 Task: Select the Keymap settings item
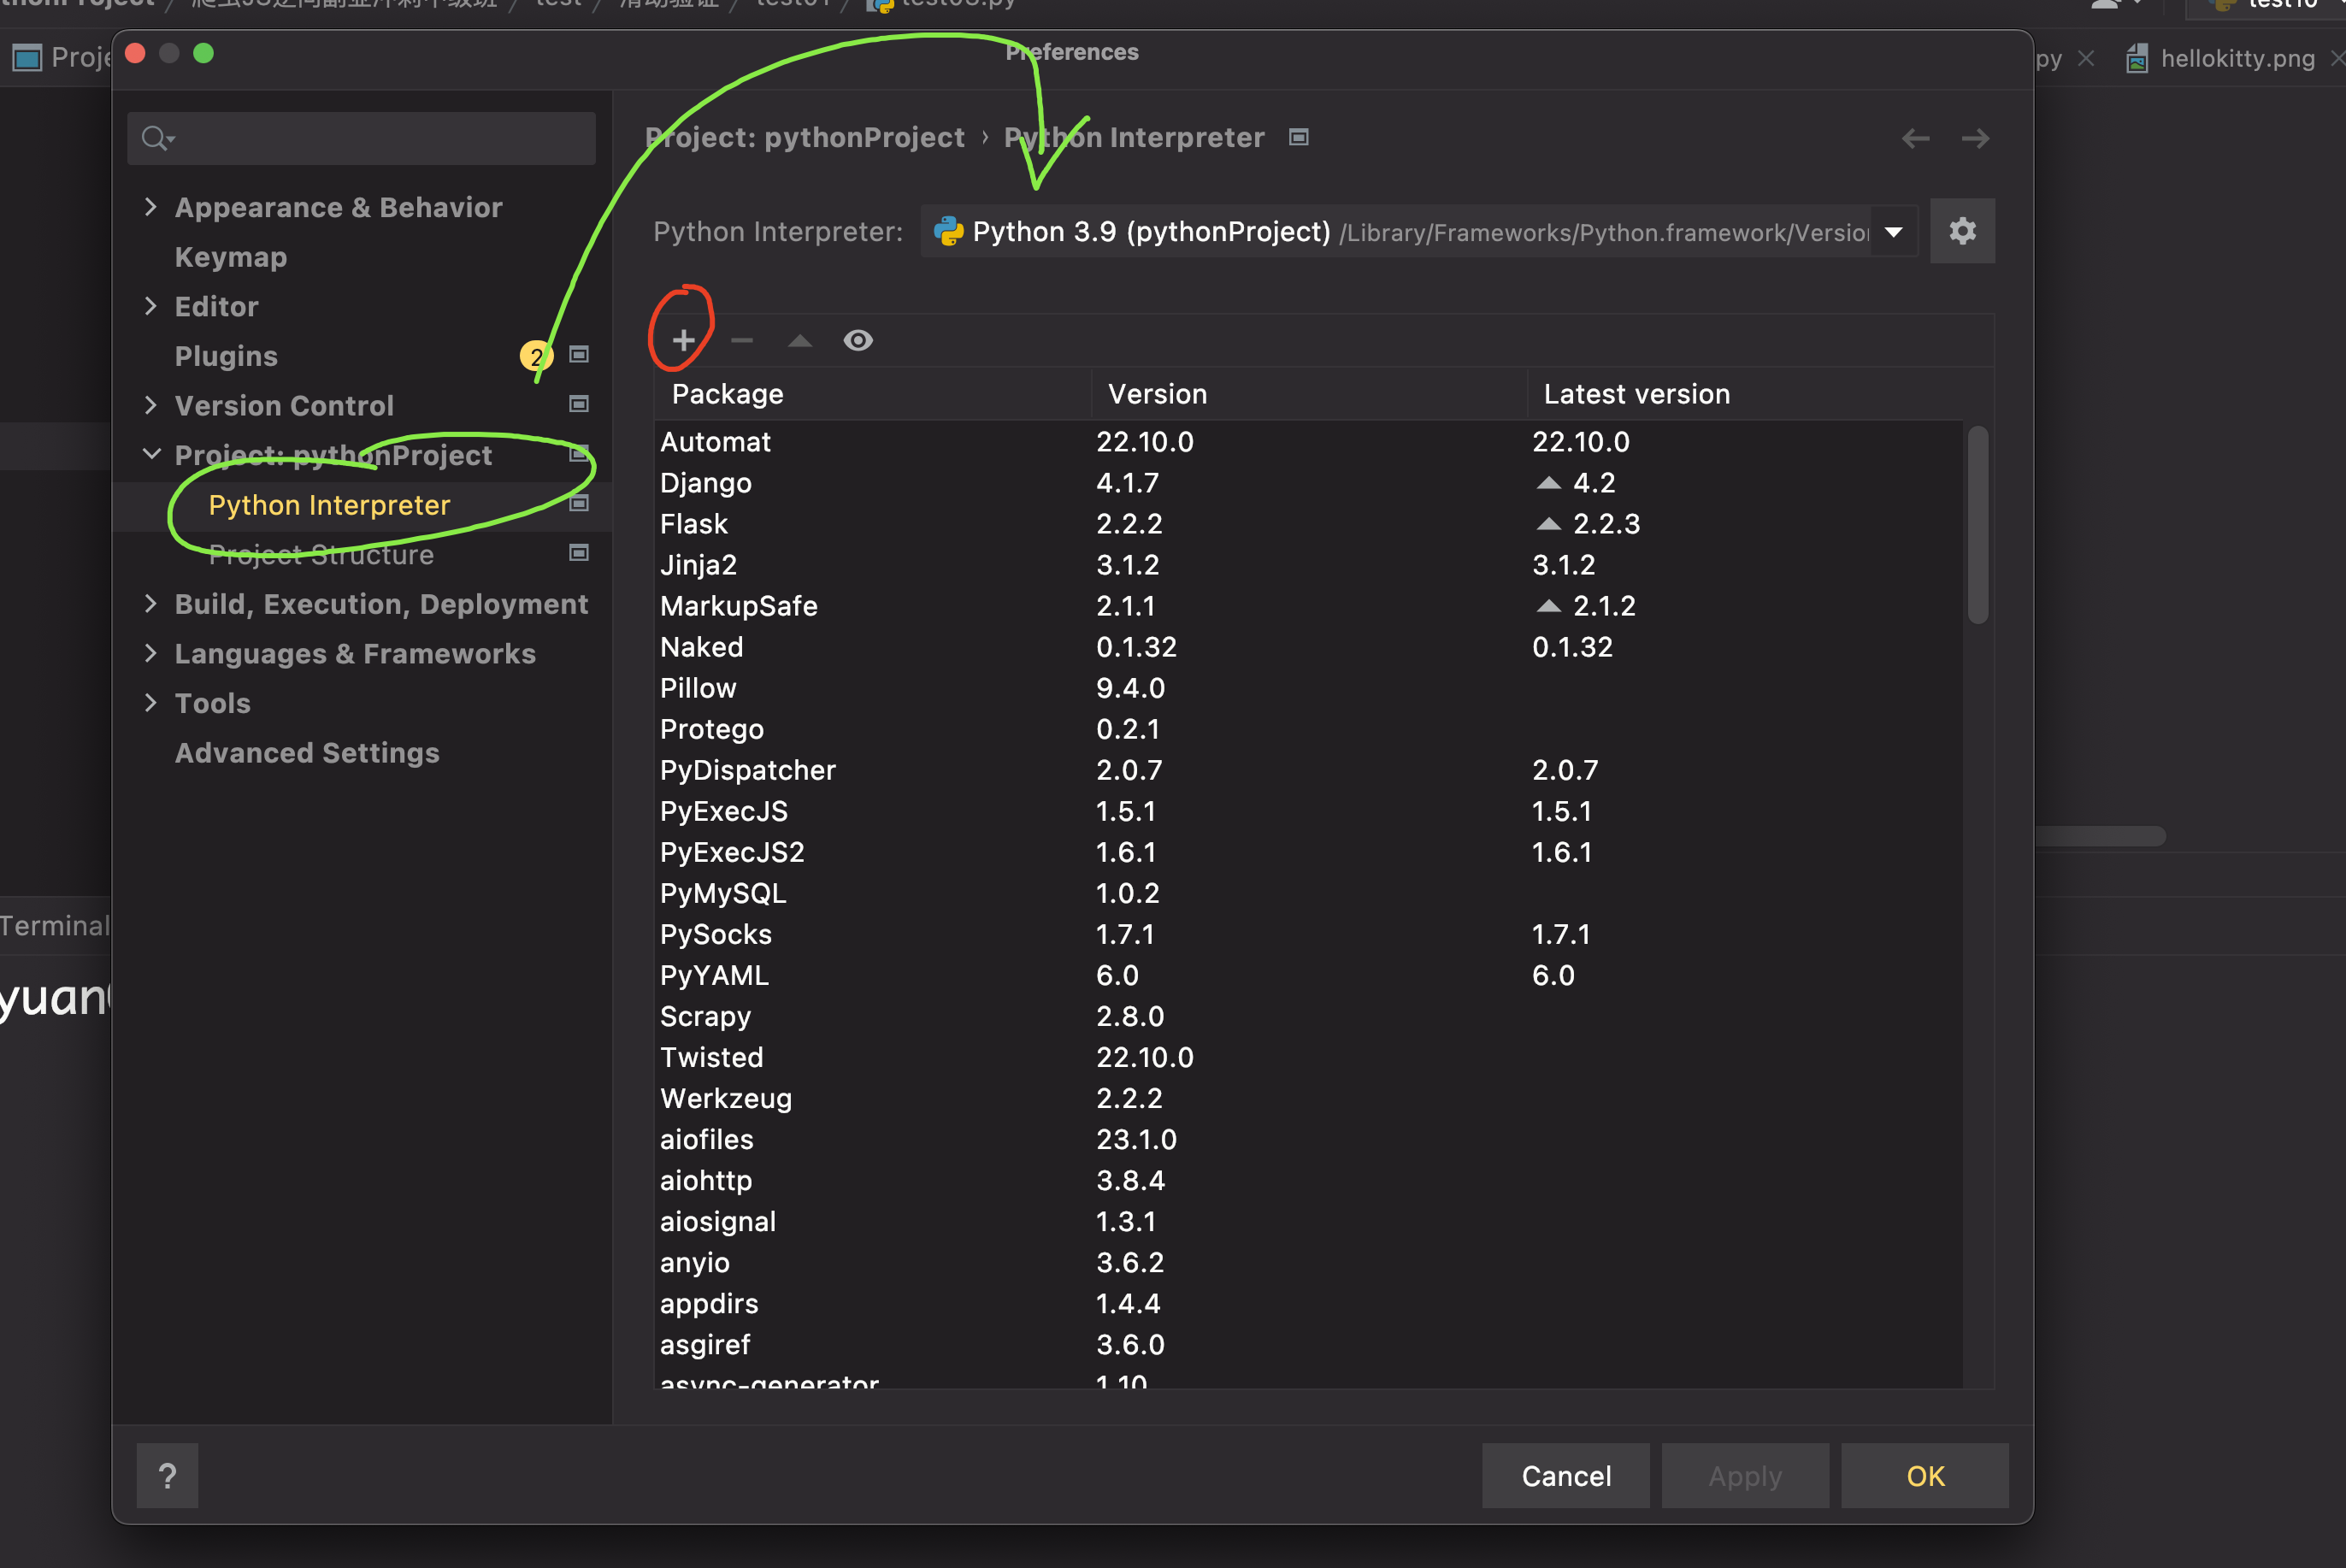pyautogui.click(x=231, y=257)
